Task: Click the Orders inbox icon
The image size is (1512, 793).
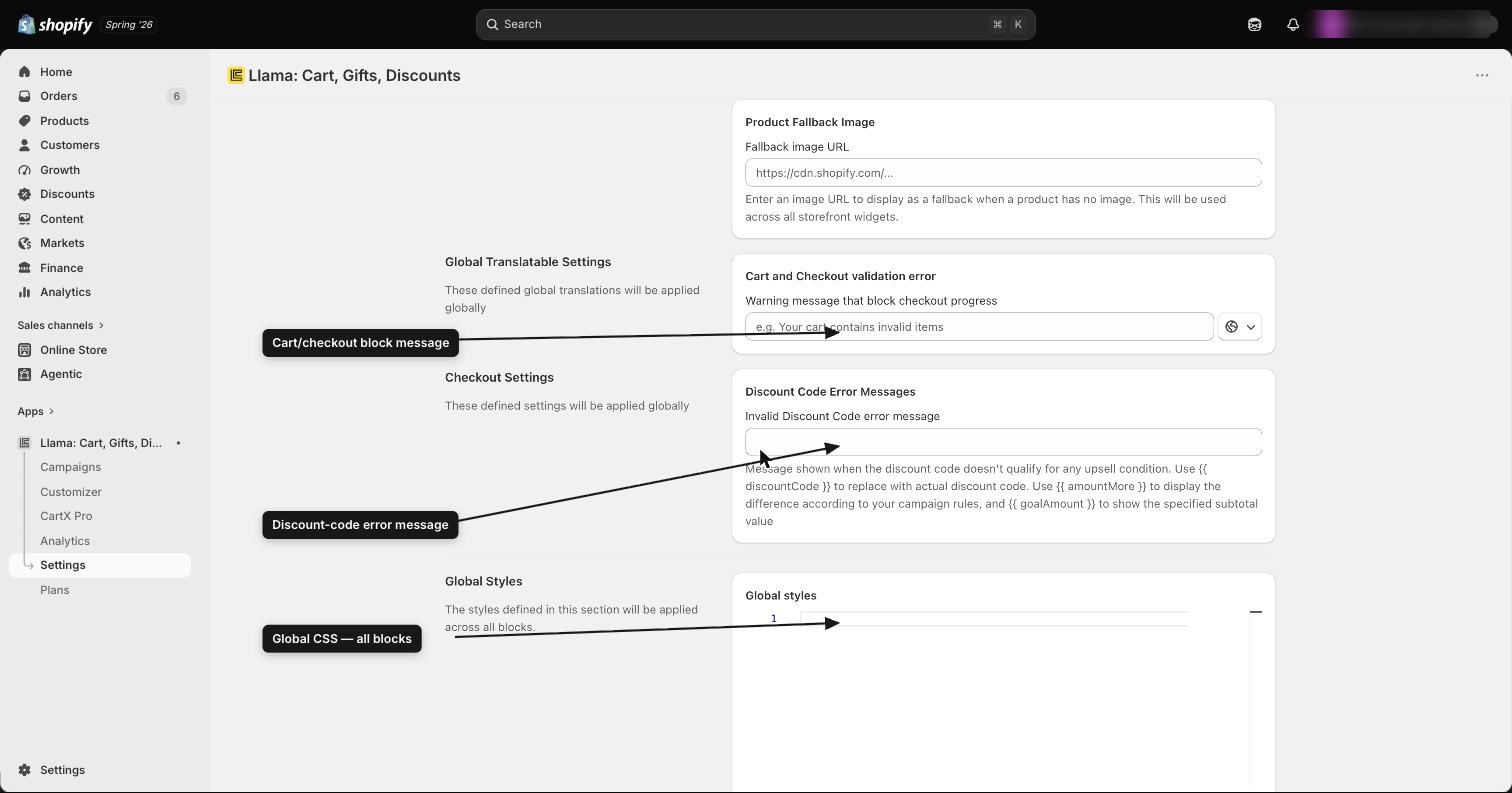Action: coord(25,96)
